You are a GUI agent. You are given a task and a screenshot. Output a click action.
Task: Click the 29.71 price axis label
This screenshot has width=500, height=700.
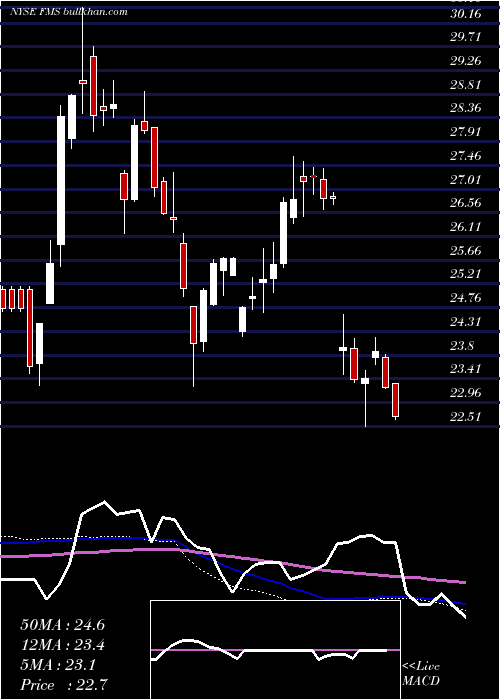(466, 37)
